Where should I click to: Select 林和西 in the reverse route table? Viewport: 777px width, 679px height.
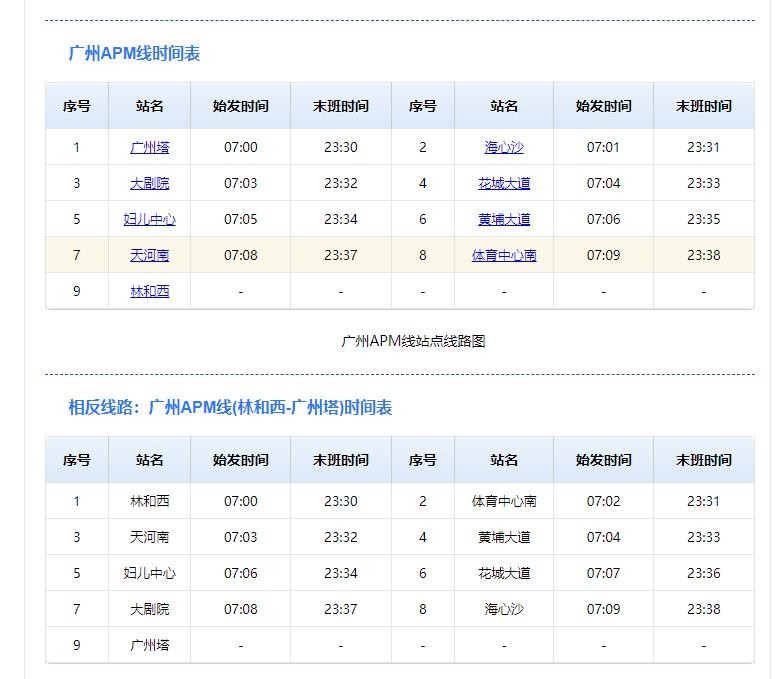click(x=149, y=501)
